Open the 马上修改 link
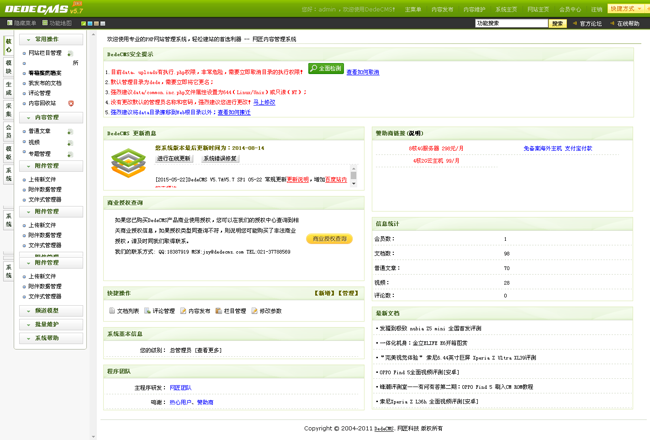Viewport: 650px width, 440px height. pos(264,102)
